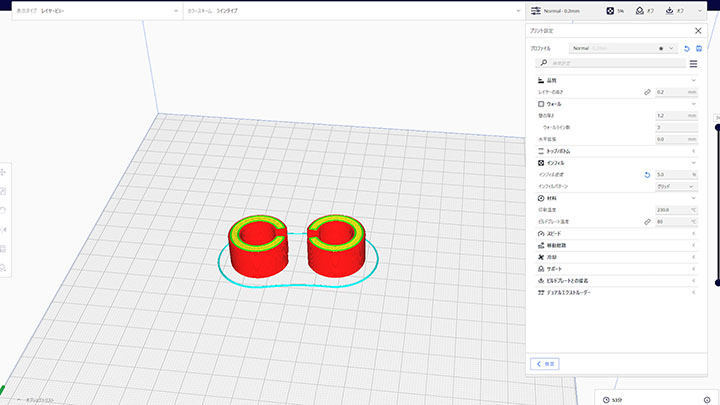
Task: Click the infill pattern (インフィルパターン) label
Action: [x=553, y=186]
